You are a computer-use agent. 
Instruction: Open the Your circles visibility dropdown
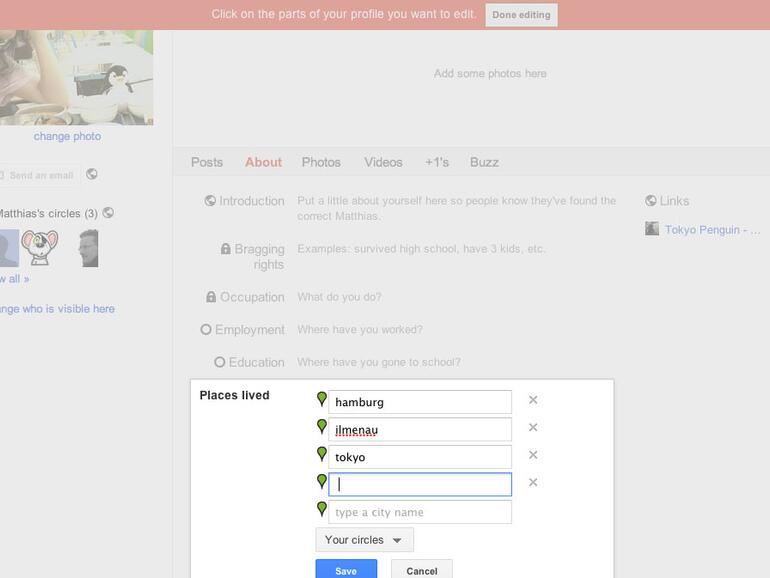tap(364, 540)
